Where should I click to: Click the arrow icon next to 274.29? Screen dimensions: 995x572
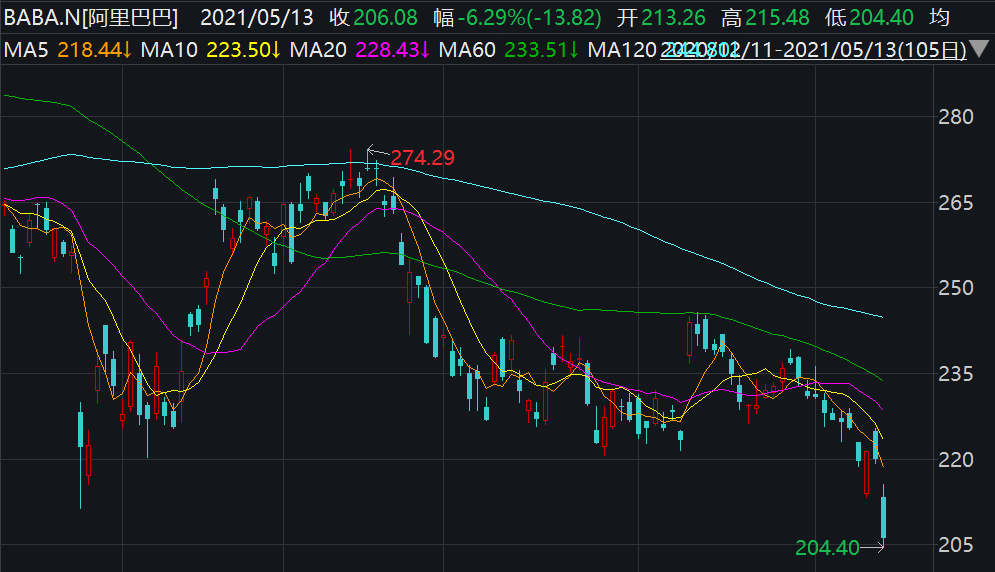[x=376, y=152]
